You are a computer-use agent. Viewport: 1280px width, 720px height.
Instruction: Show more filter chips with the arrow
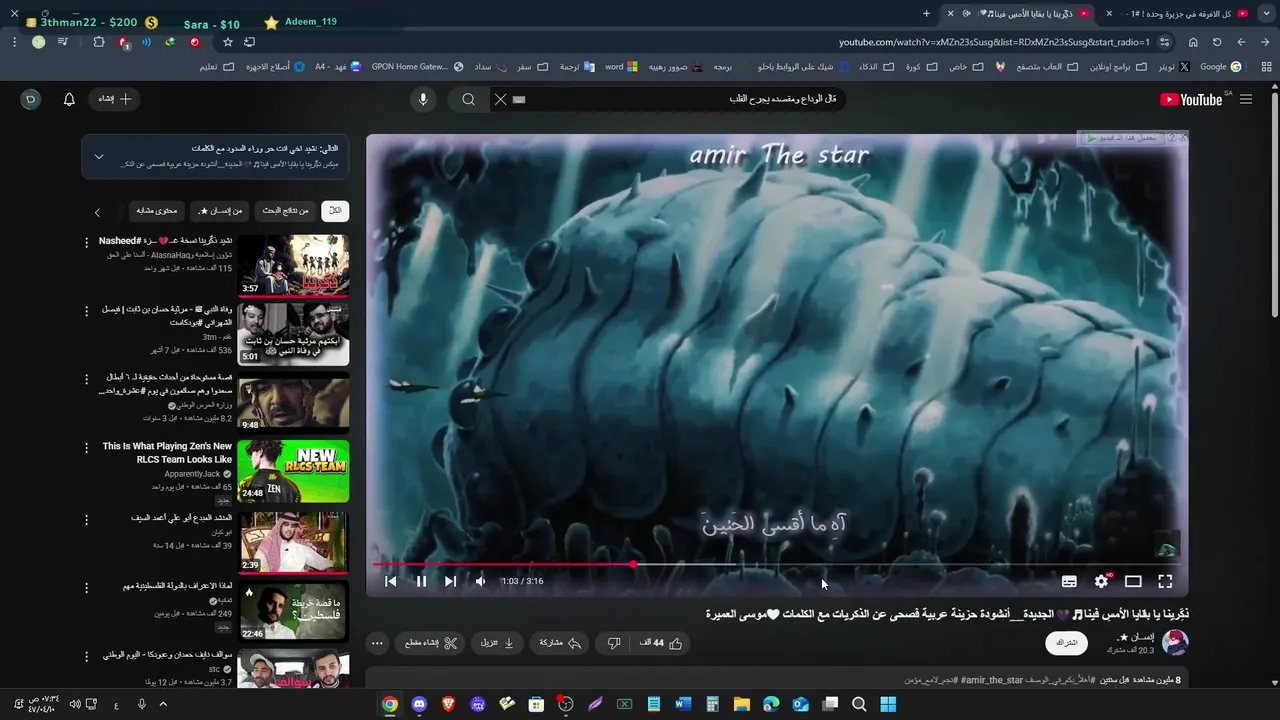click(97, 212)
